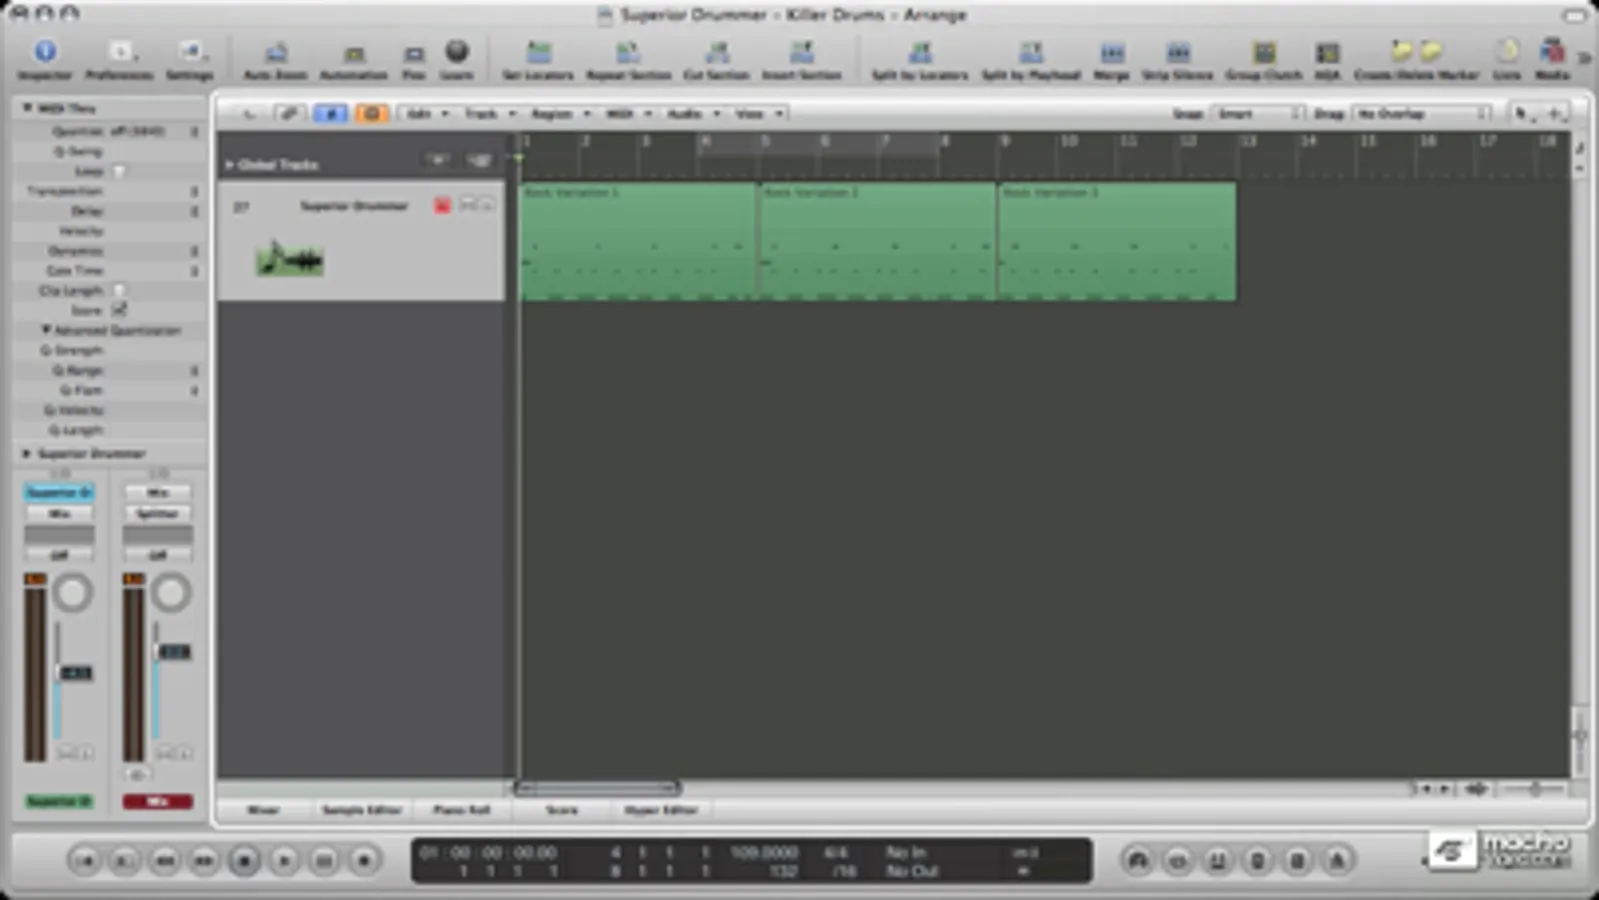Collapse the MIDI Thru disclosure triangle
The width and height of the screenshot is (1599, 900).
[x=27, y=107]
